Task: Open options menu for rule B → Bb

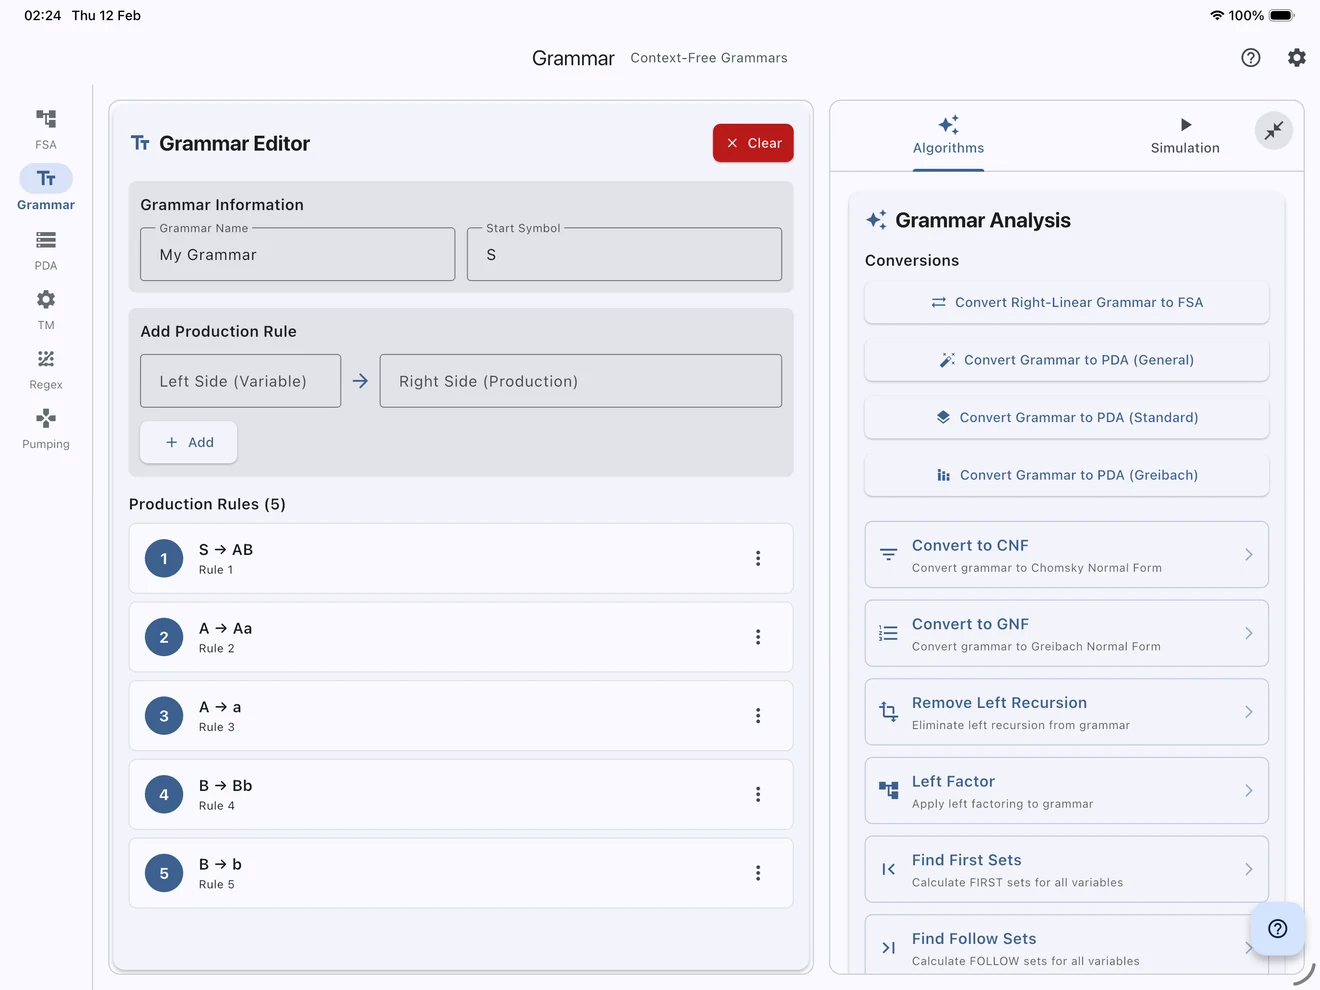Action: click(x=758, y=794)
